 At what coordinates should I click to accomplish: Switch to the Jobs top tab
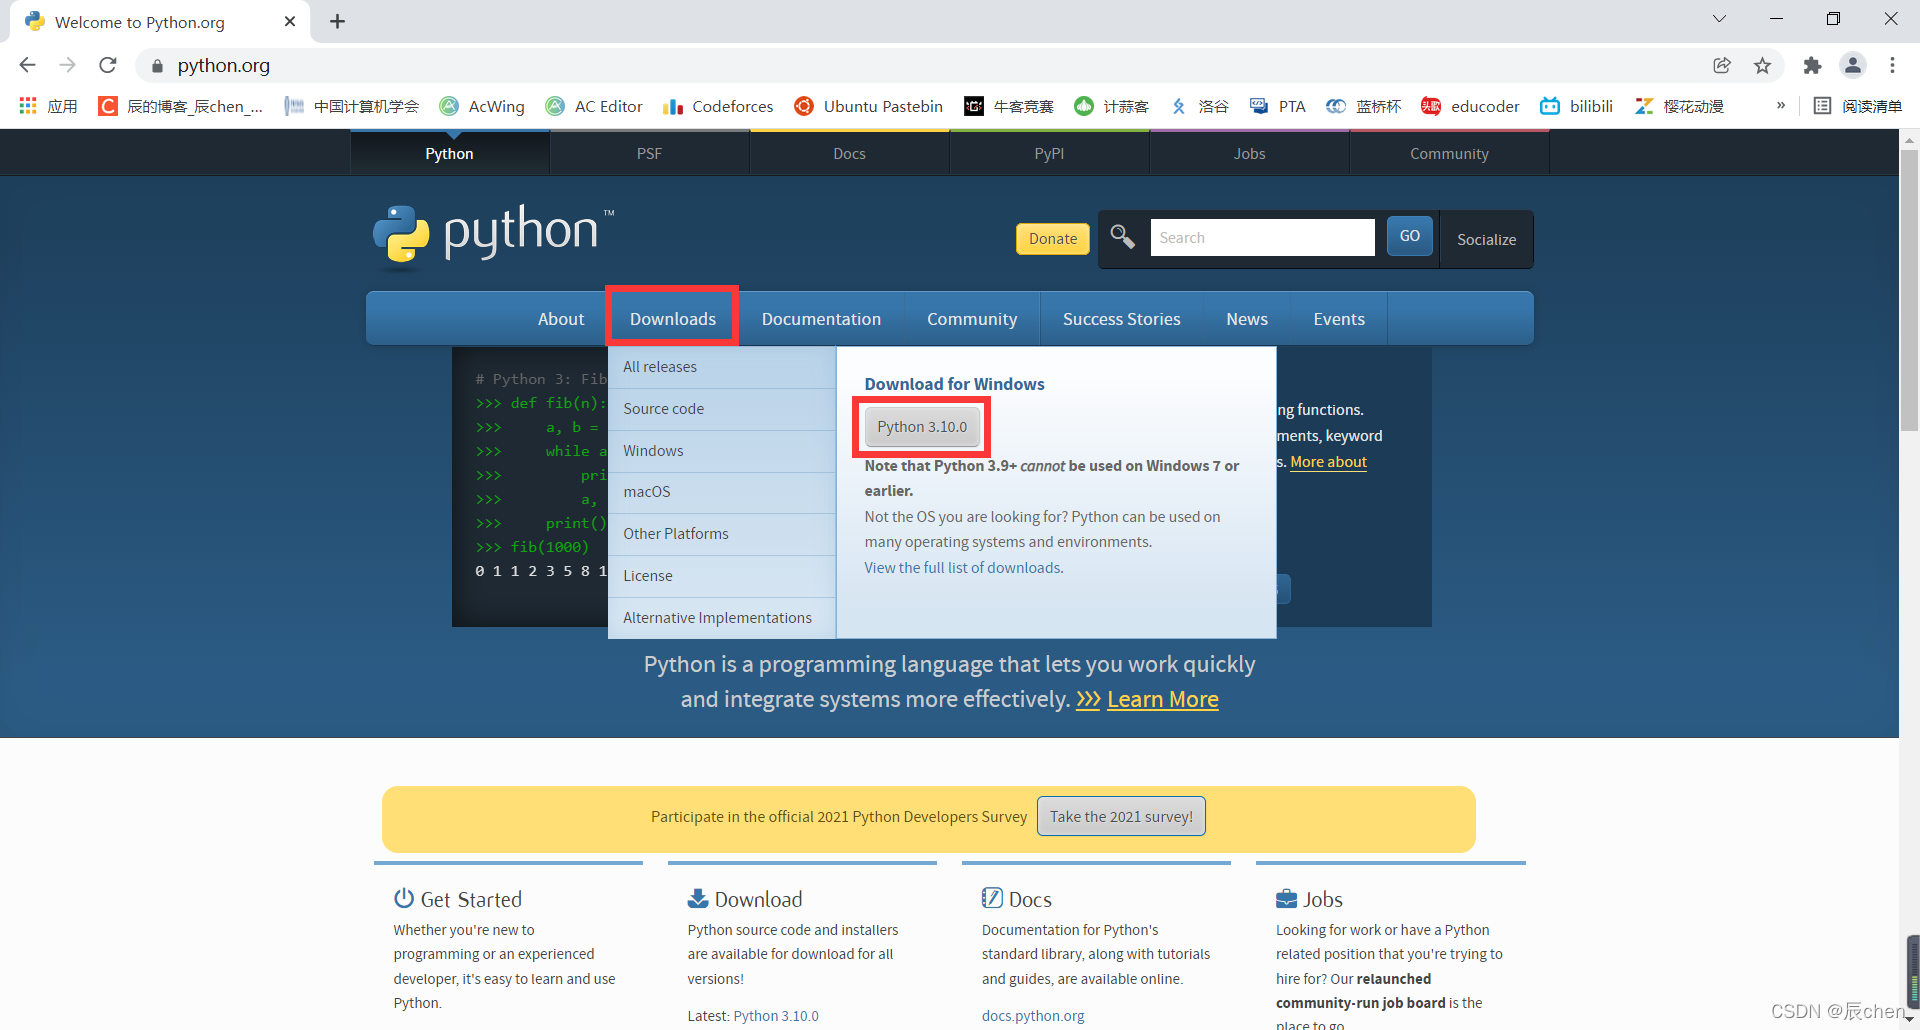coord(1249,153)
